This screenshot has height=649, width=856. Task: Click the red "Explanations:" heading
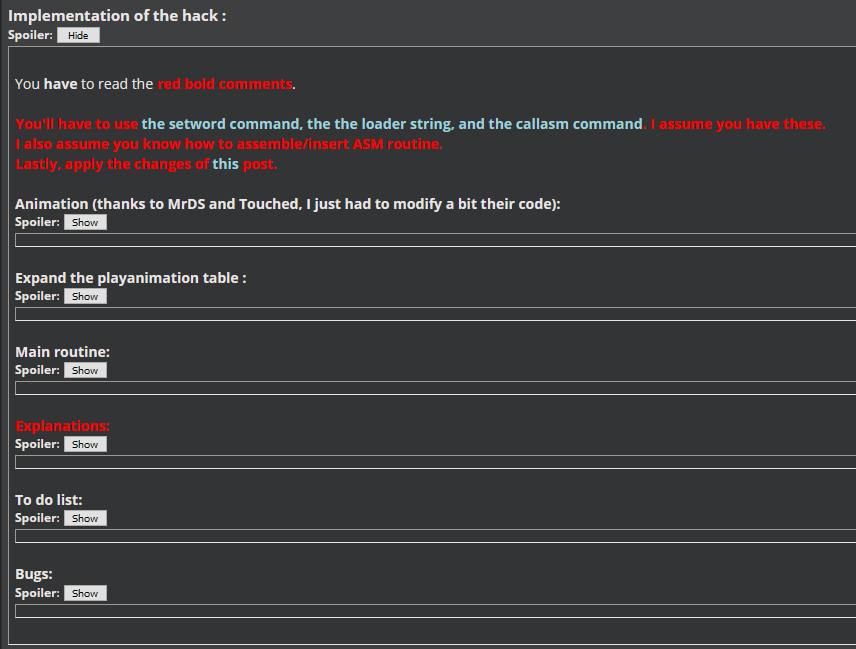[63, 426]
